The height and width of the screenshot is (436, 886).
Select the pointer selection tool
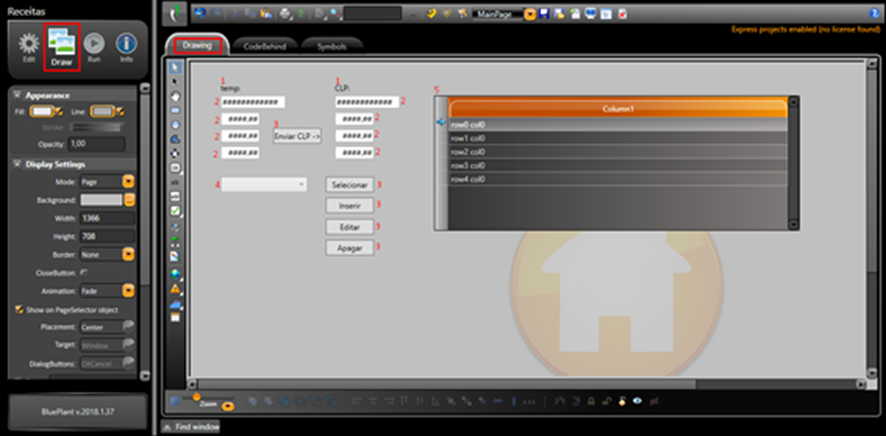click(176, 67)
